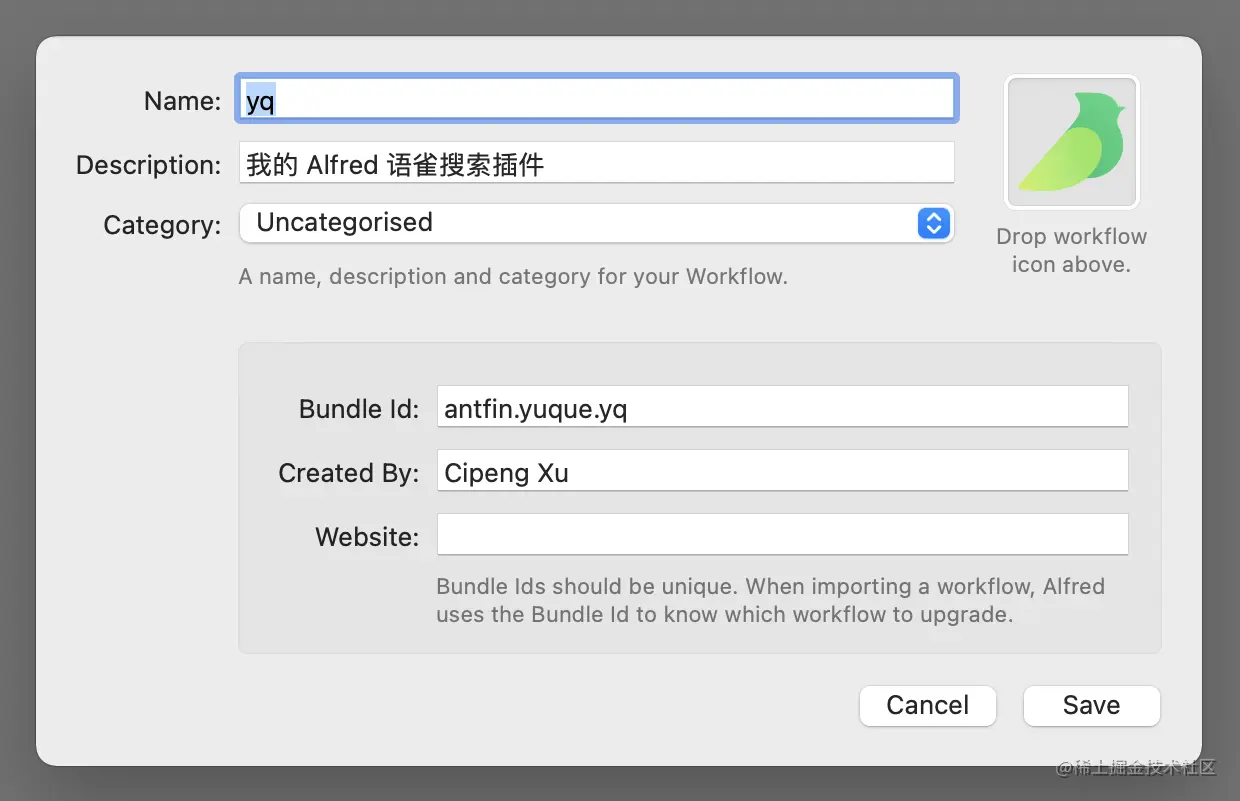1240x801 pixels.
Task: Save the workflow details
Action: click(1092, 705)
